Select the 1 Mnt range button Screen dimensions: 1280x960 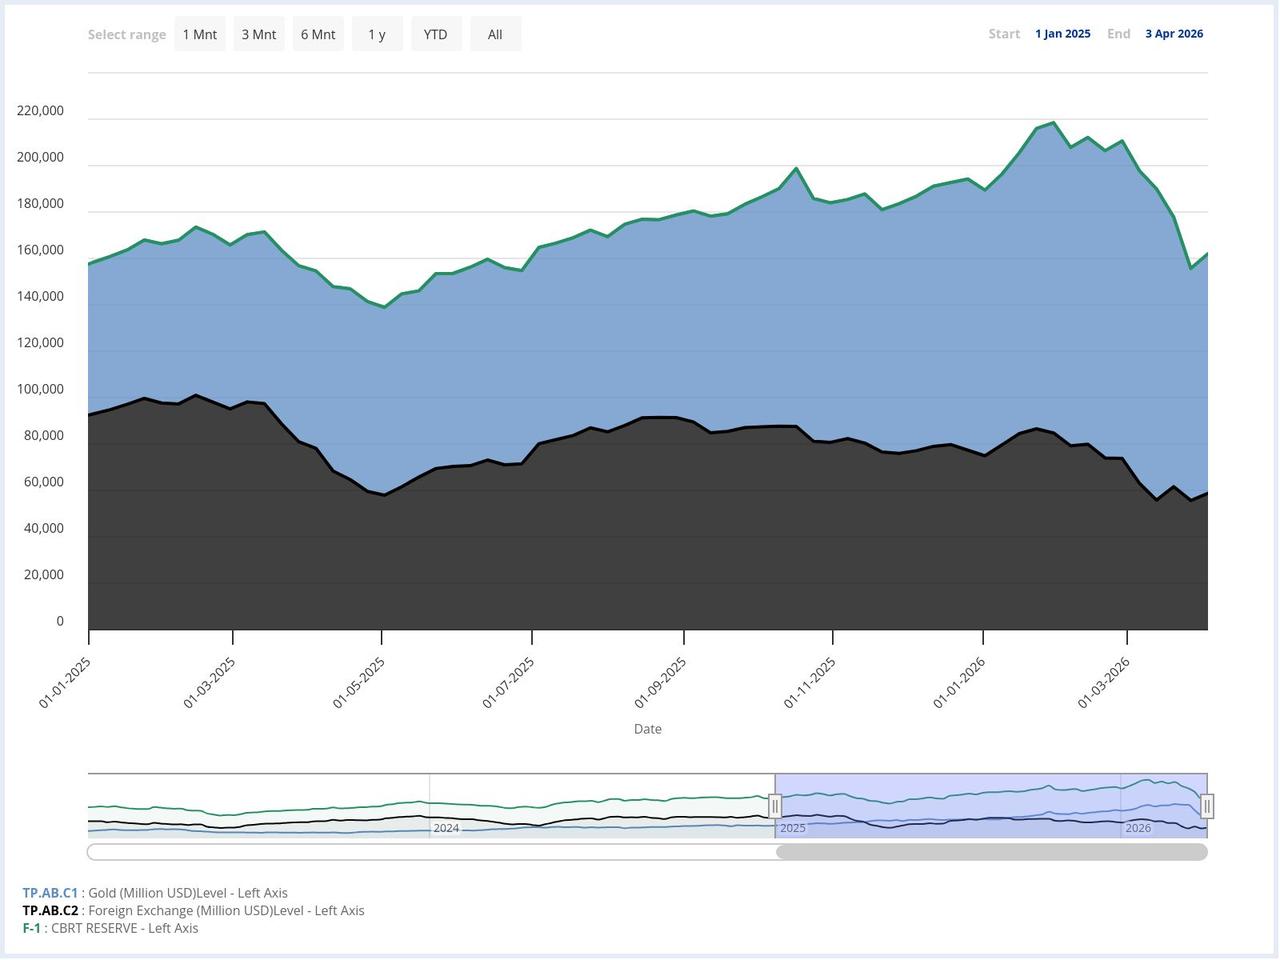pyautogui.click(x=199, y=33)
